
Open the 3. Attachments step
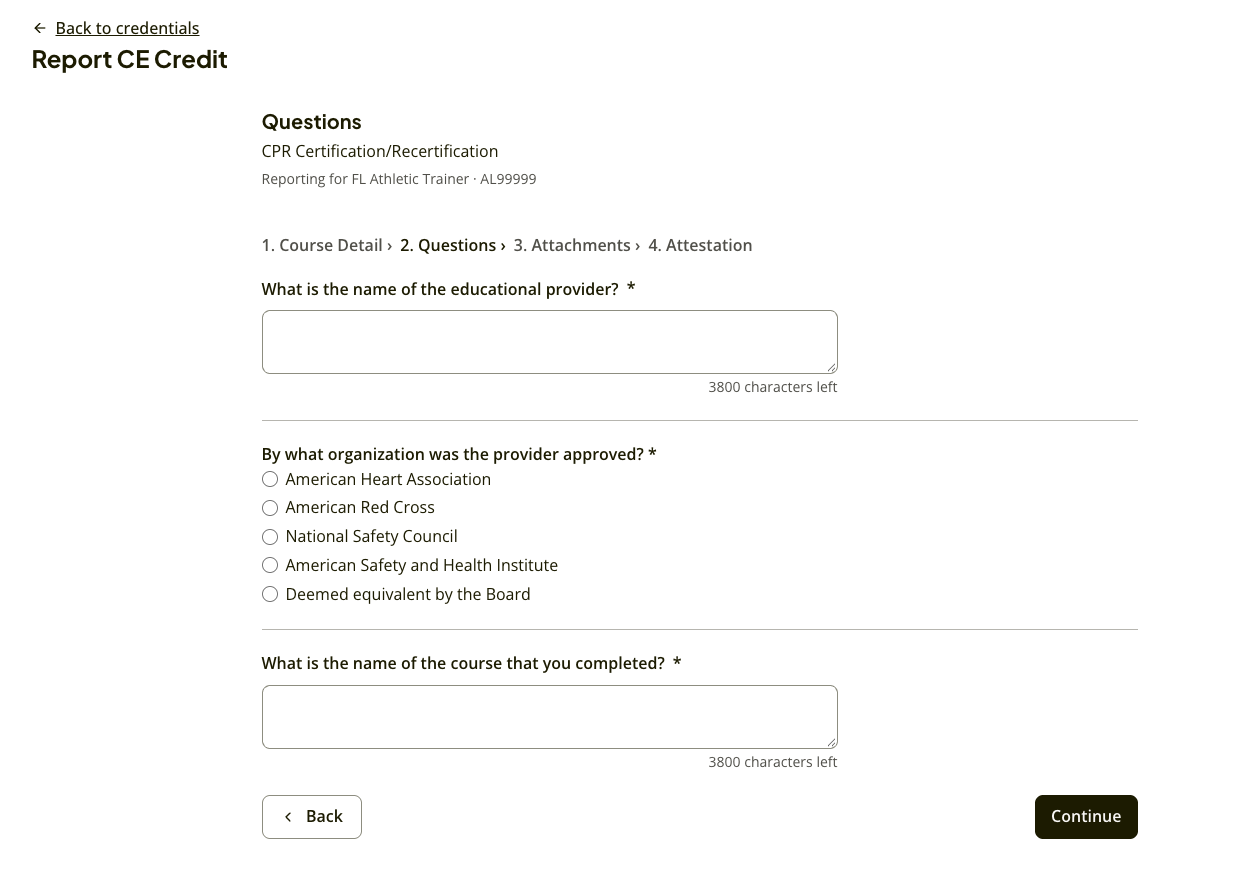572,245
